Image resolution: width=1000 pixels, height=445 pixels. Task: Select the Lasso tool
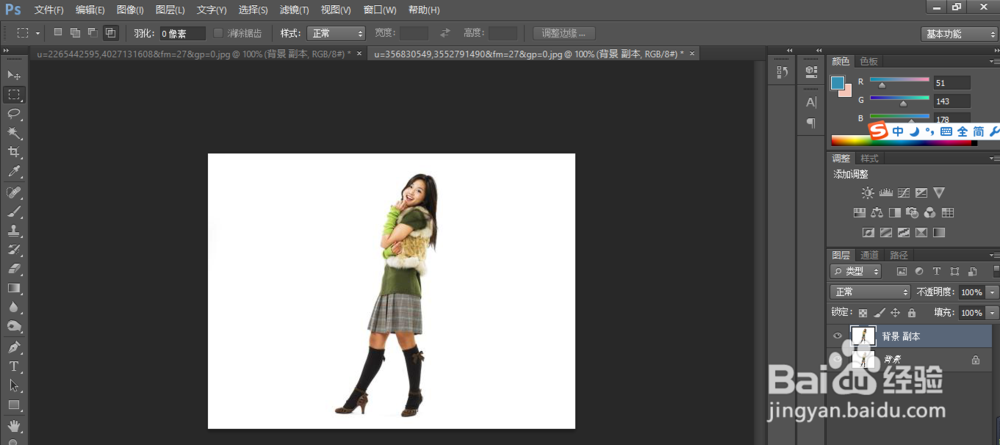[x=14, y=113]
